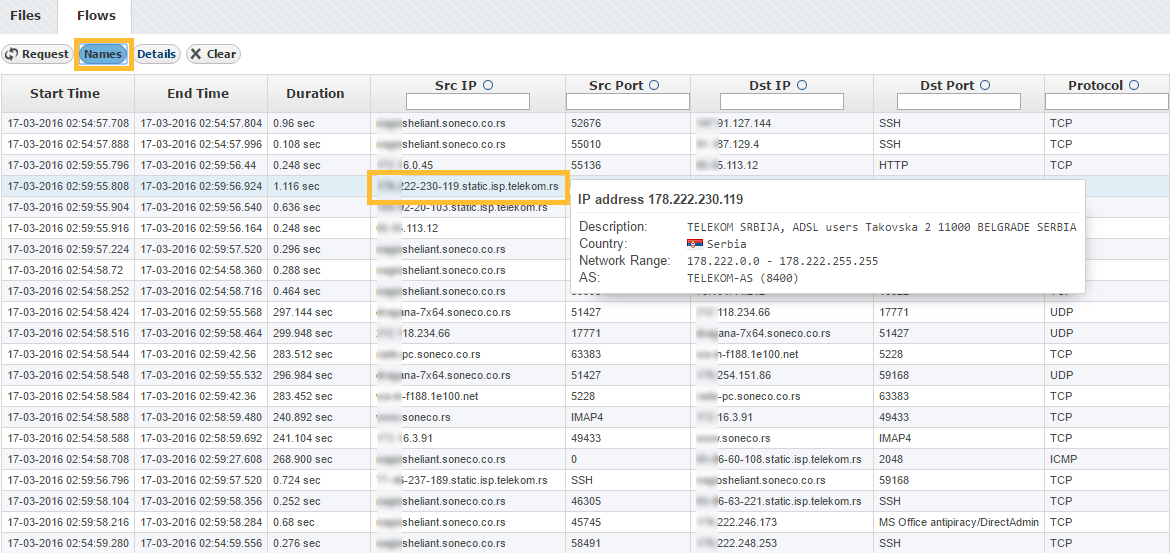Click the Clear button with X icon

(x=213, y=54)
